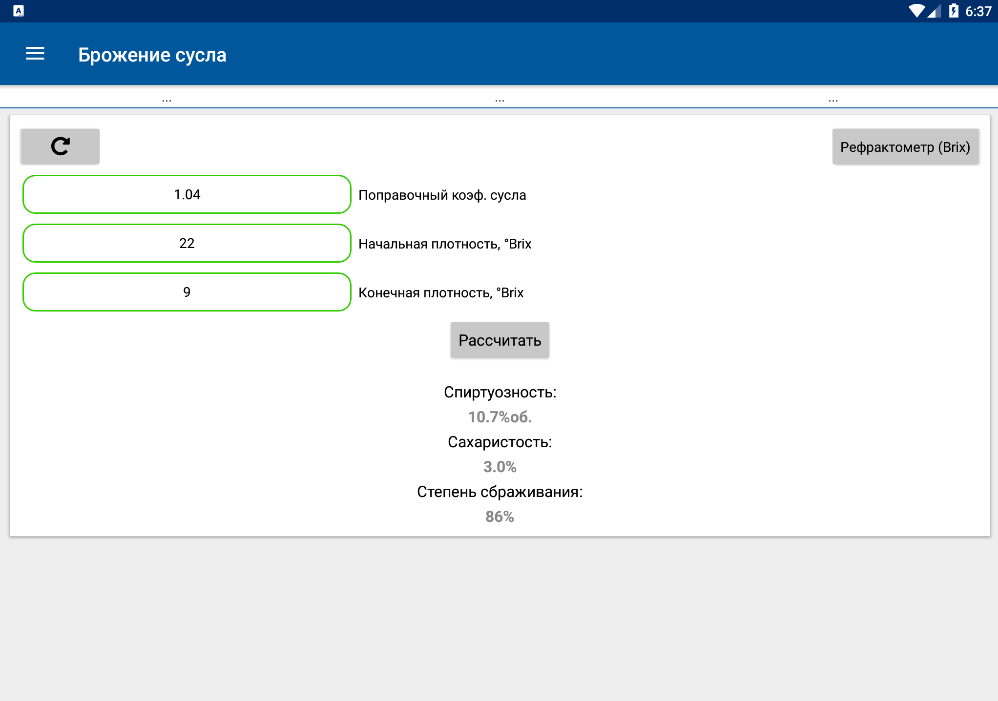998x701 pixels.
Task: Edit the final density field showing 9
Action: pyautogui.click(x=186, y=292)
